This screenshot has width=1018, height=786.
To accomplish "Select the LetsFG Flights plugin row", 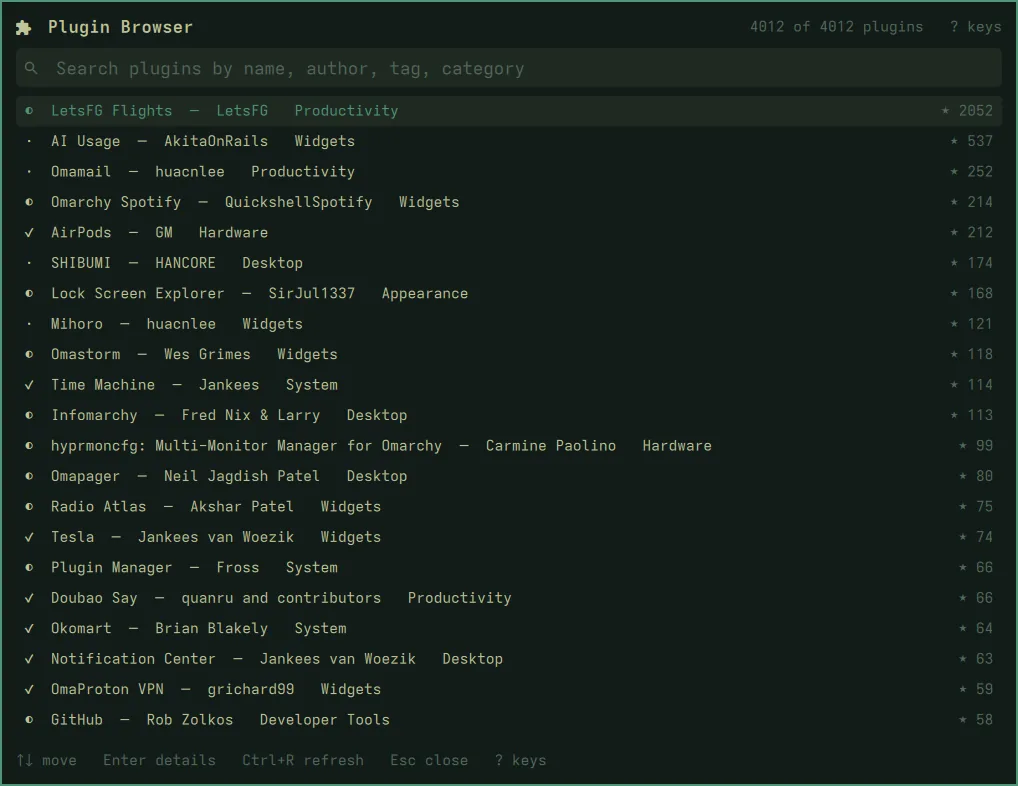I will click(508, 111).
